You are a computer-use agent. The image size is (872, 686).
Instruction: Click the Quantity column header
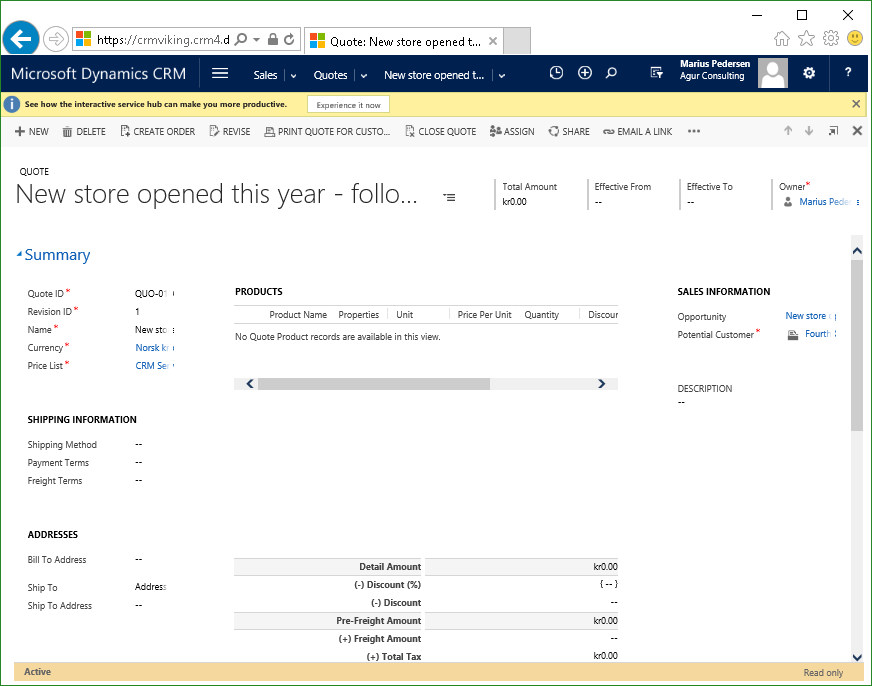542,315
